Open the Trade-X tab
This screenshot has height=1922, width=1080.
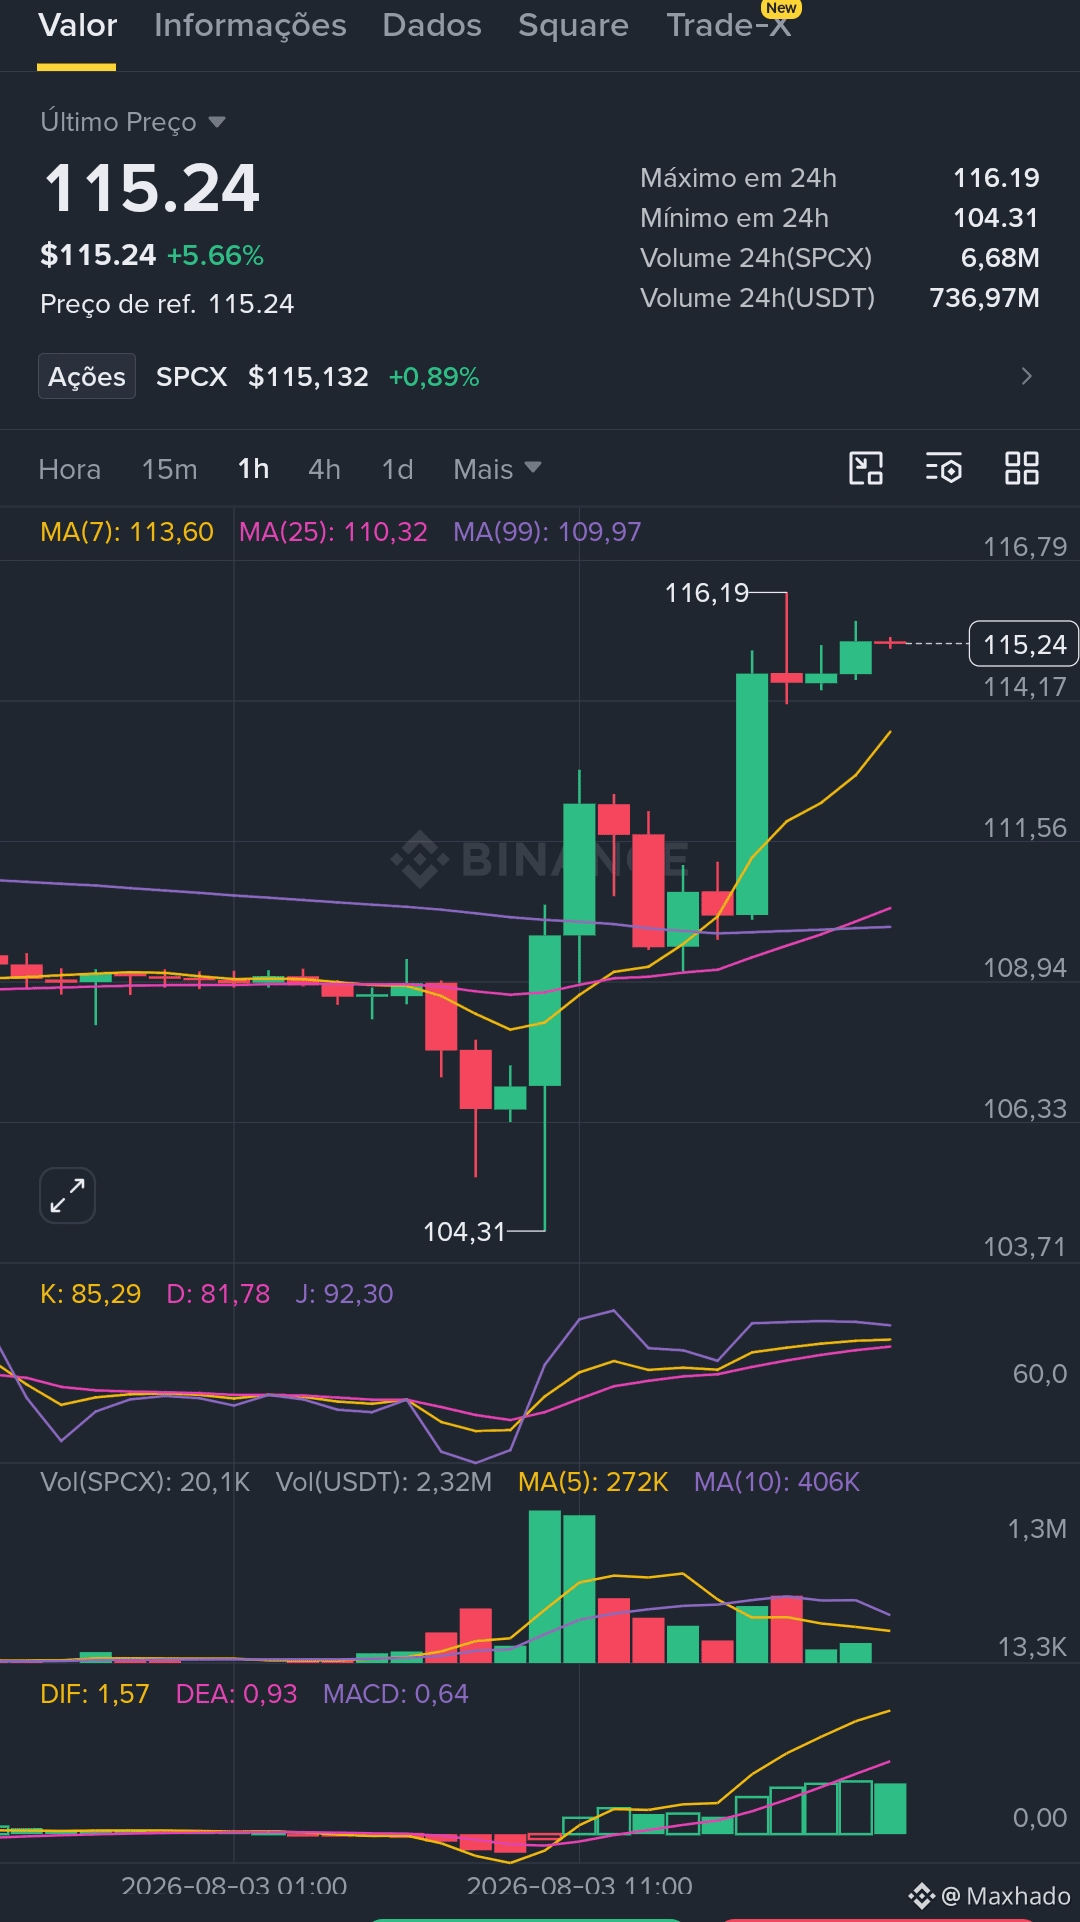tap(729, 25)
